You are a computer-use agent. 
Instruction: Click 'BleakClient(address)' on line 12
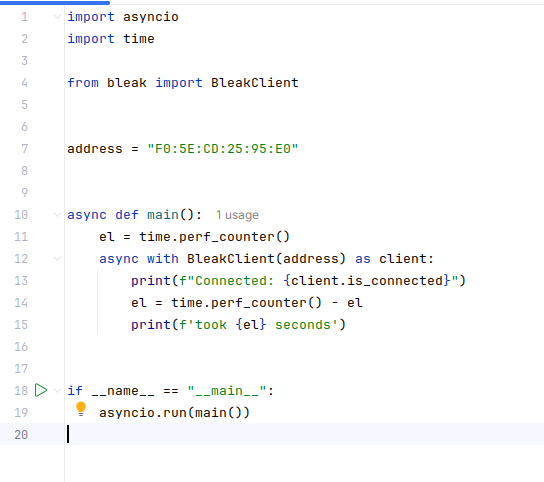[266, 259]
